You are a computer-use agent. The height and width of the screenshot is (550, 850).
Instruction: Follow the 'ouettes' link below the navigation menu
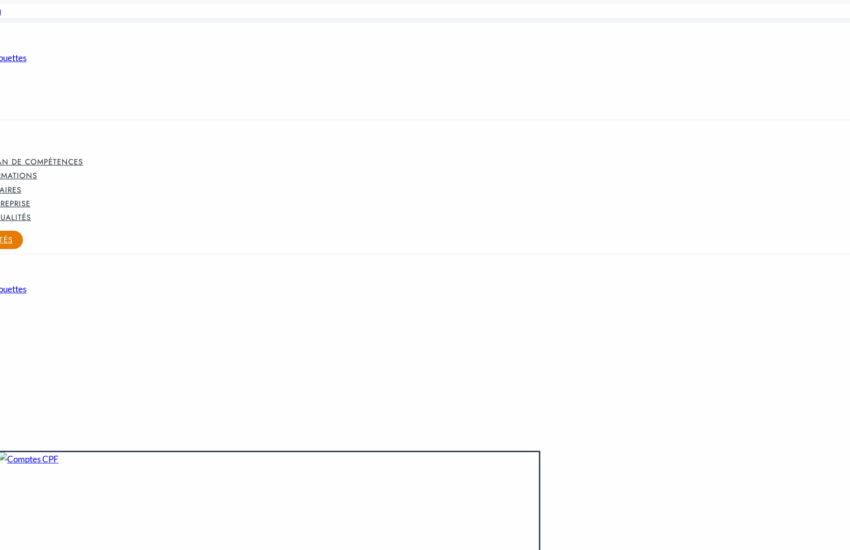[13, 289]
